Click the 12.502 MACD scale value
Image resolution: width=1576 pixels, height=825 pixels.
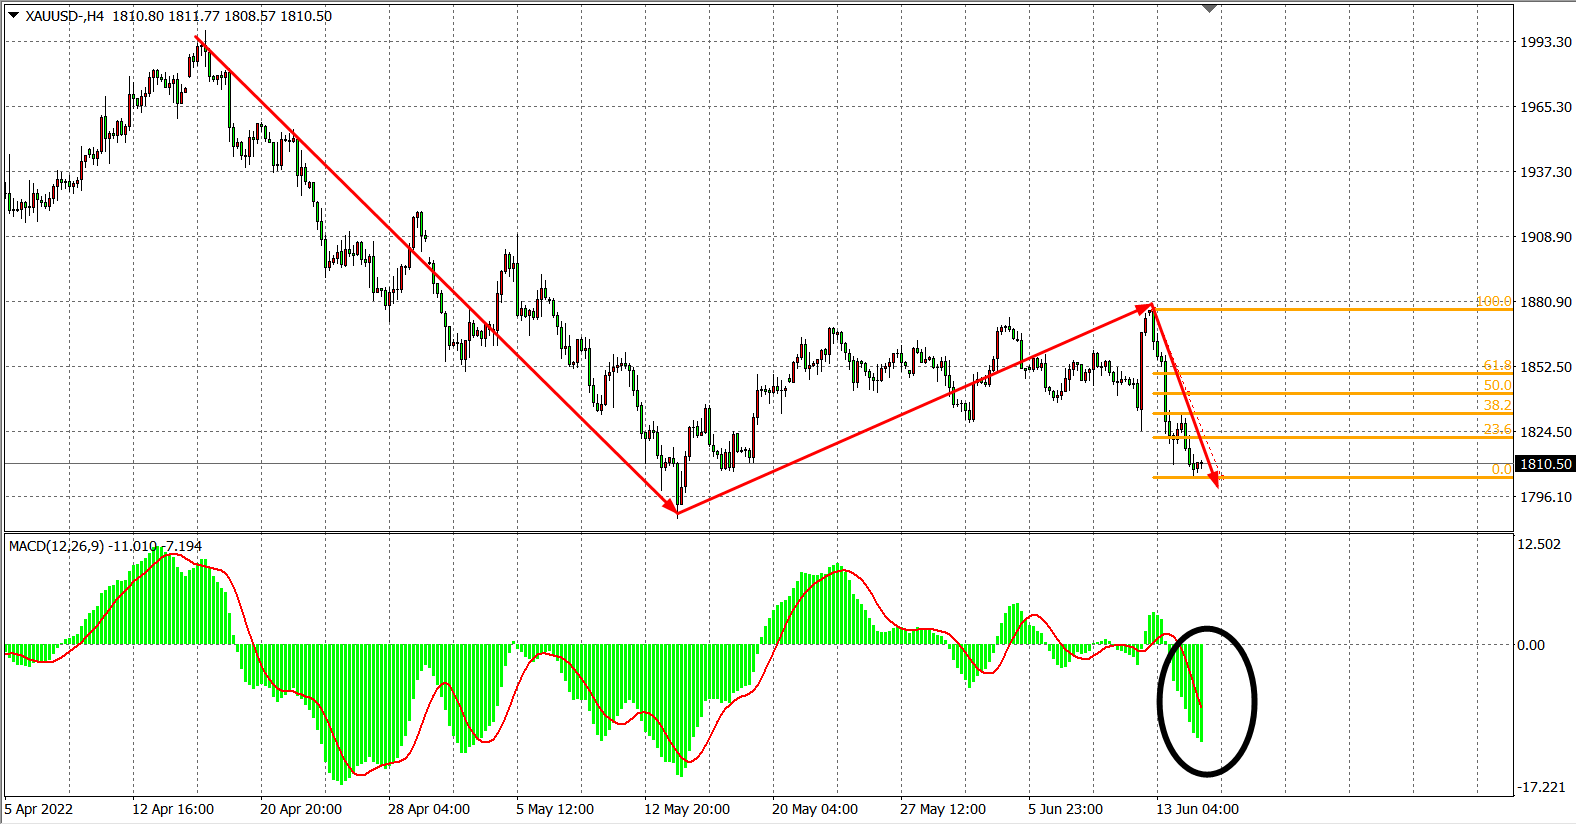[1538, 544]
